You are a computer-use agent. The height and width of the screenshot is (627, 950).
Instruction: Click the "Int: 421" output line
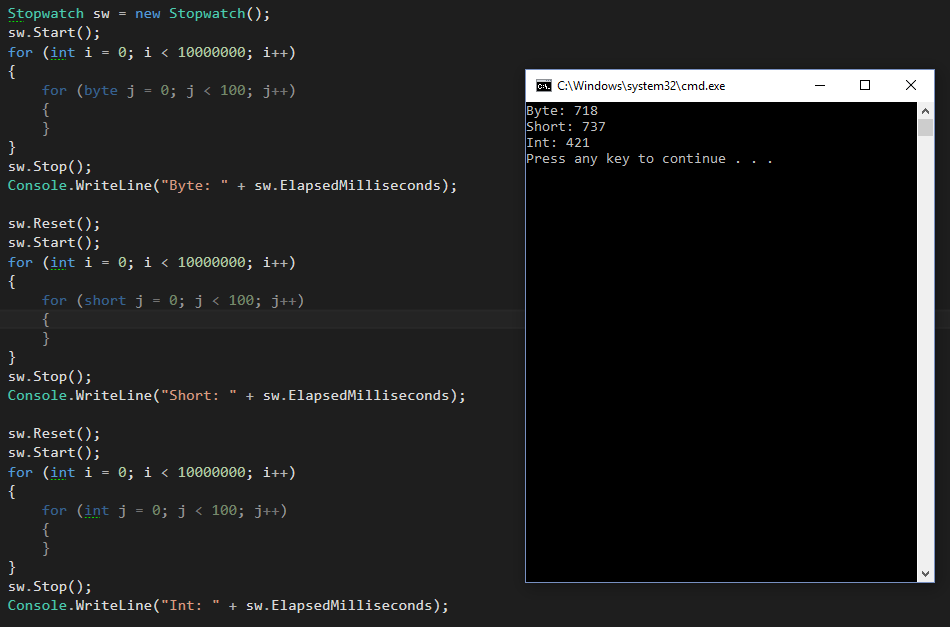click(x=557, y=143)
